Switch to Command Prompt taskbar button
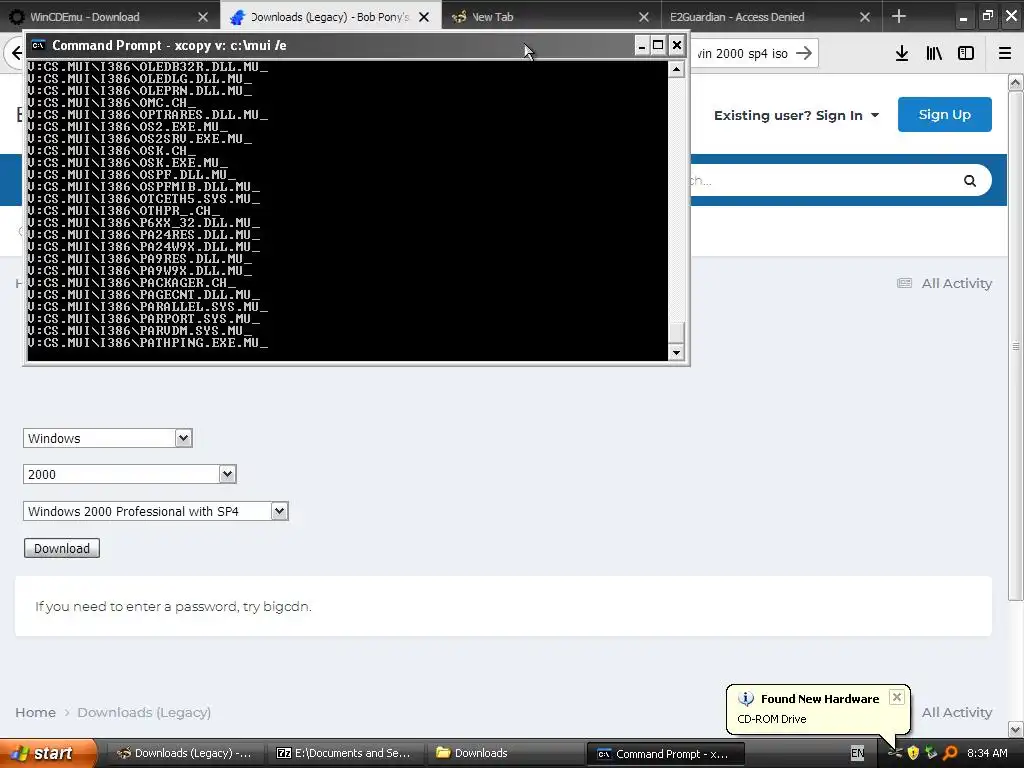The height and width of the screenshot is (768, 1024). [665, 754]
